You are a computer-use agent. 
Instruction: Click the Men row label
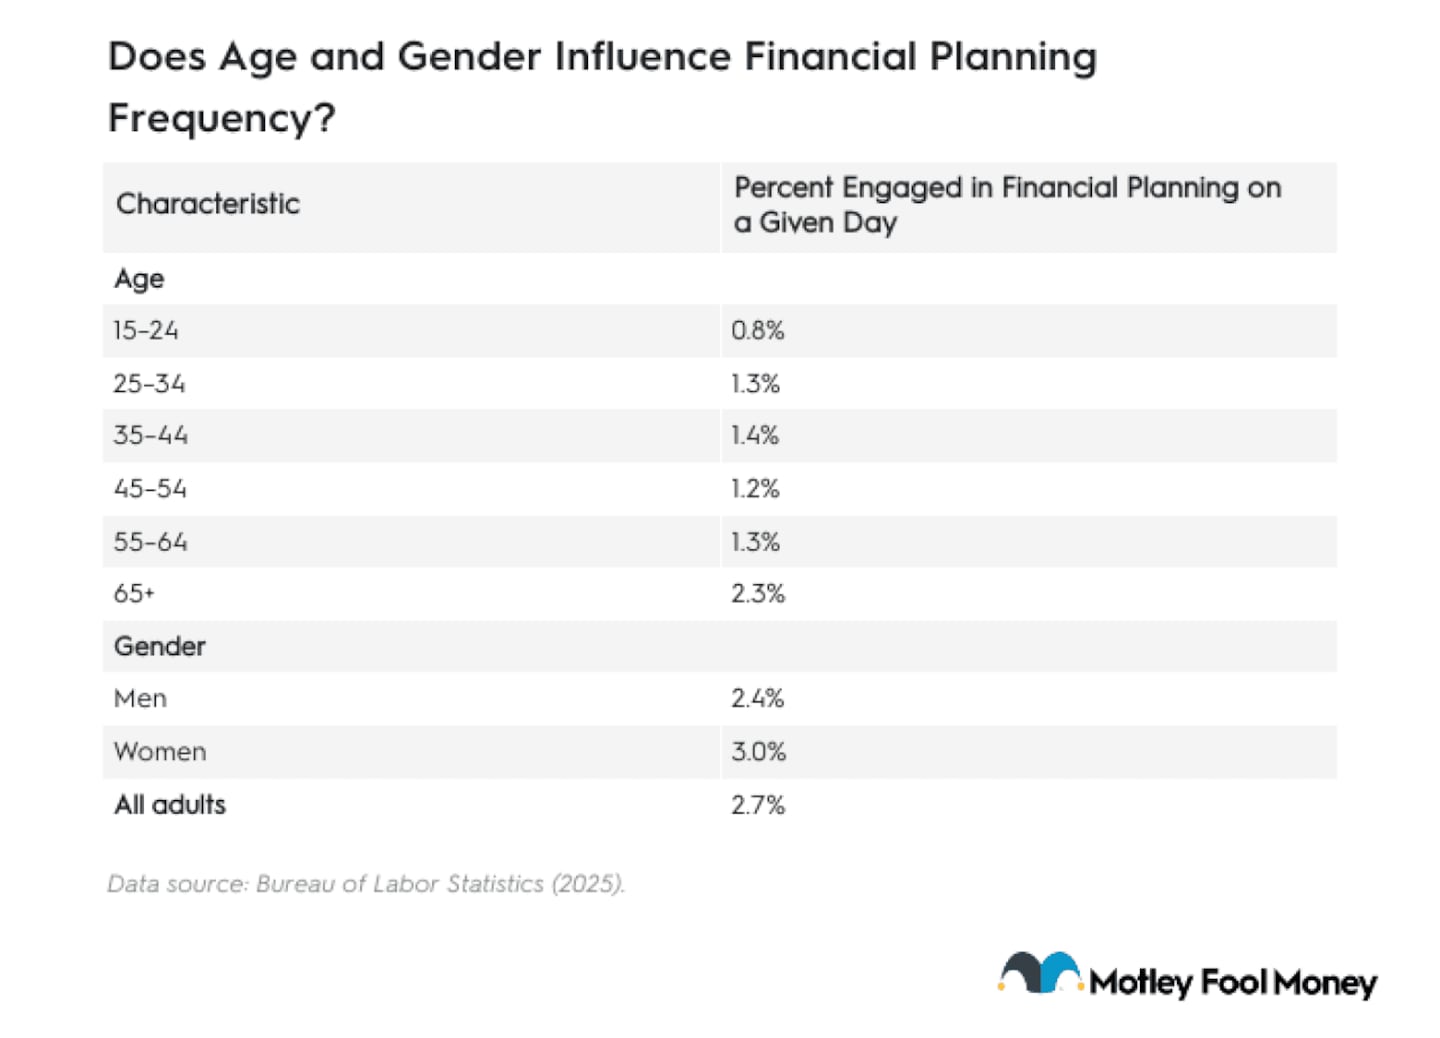[x=140, y=699]
